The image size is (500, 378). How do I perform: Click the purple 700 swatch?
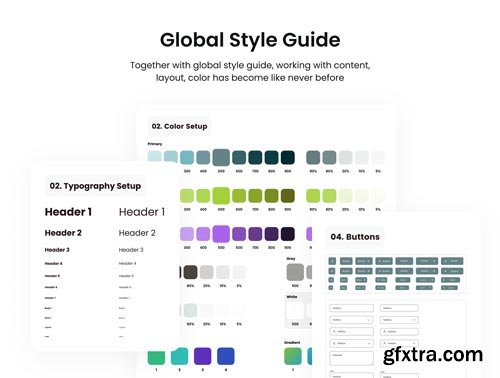click(x=255, y=234)
